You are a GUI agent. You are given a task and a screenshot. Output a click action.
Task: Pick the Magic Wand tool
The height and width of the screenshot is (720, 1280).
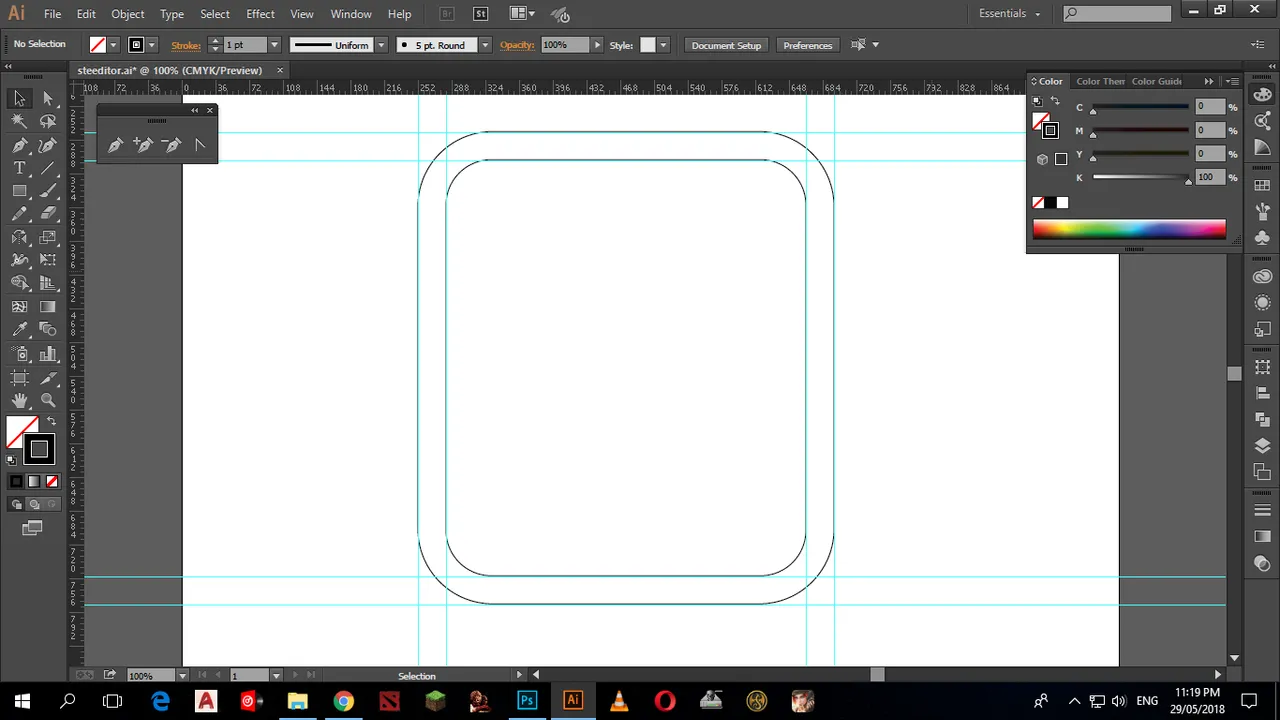(19, 121)
